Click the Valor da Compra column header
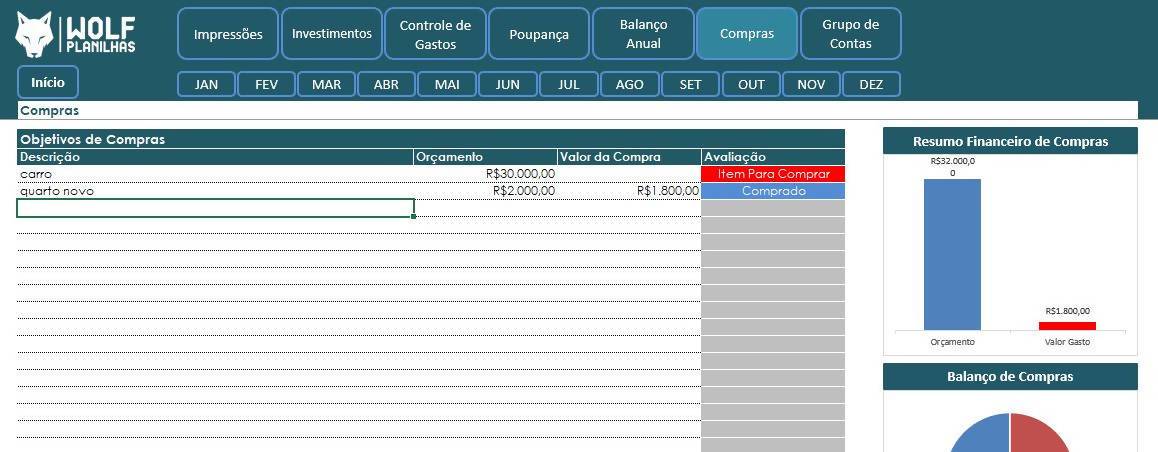This screenshot has height=452, width=1158. pyautogui.click(x=629, y=157)
